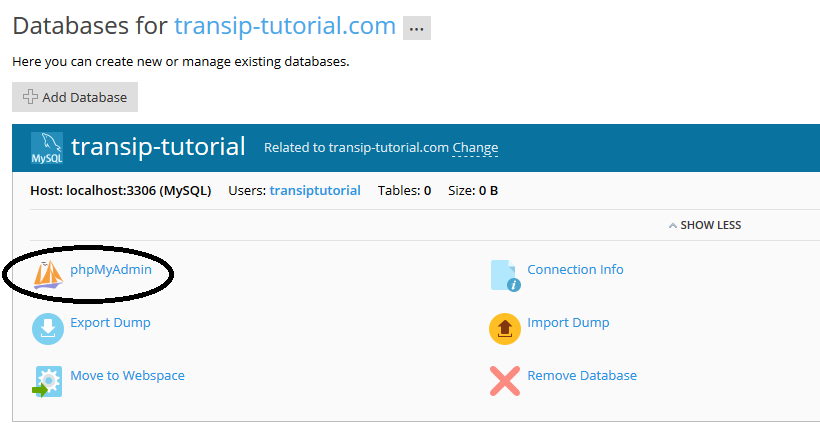Image resolution: width=820 pixels, height=423 pixels.
Task: Open the Move to Webspace link
Action: (128, 375)
